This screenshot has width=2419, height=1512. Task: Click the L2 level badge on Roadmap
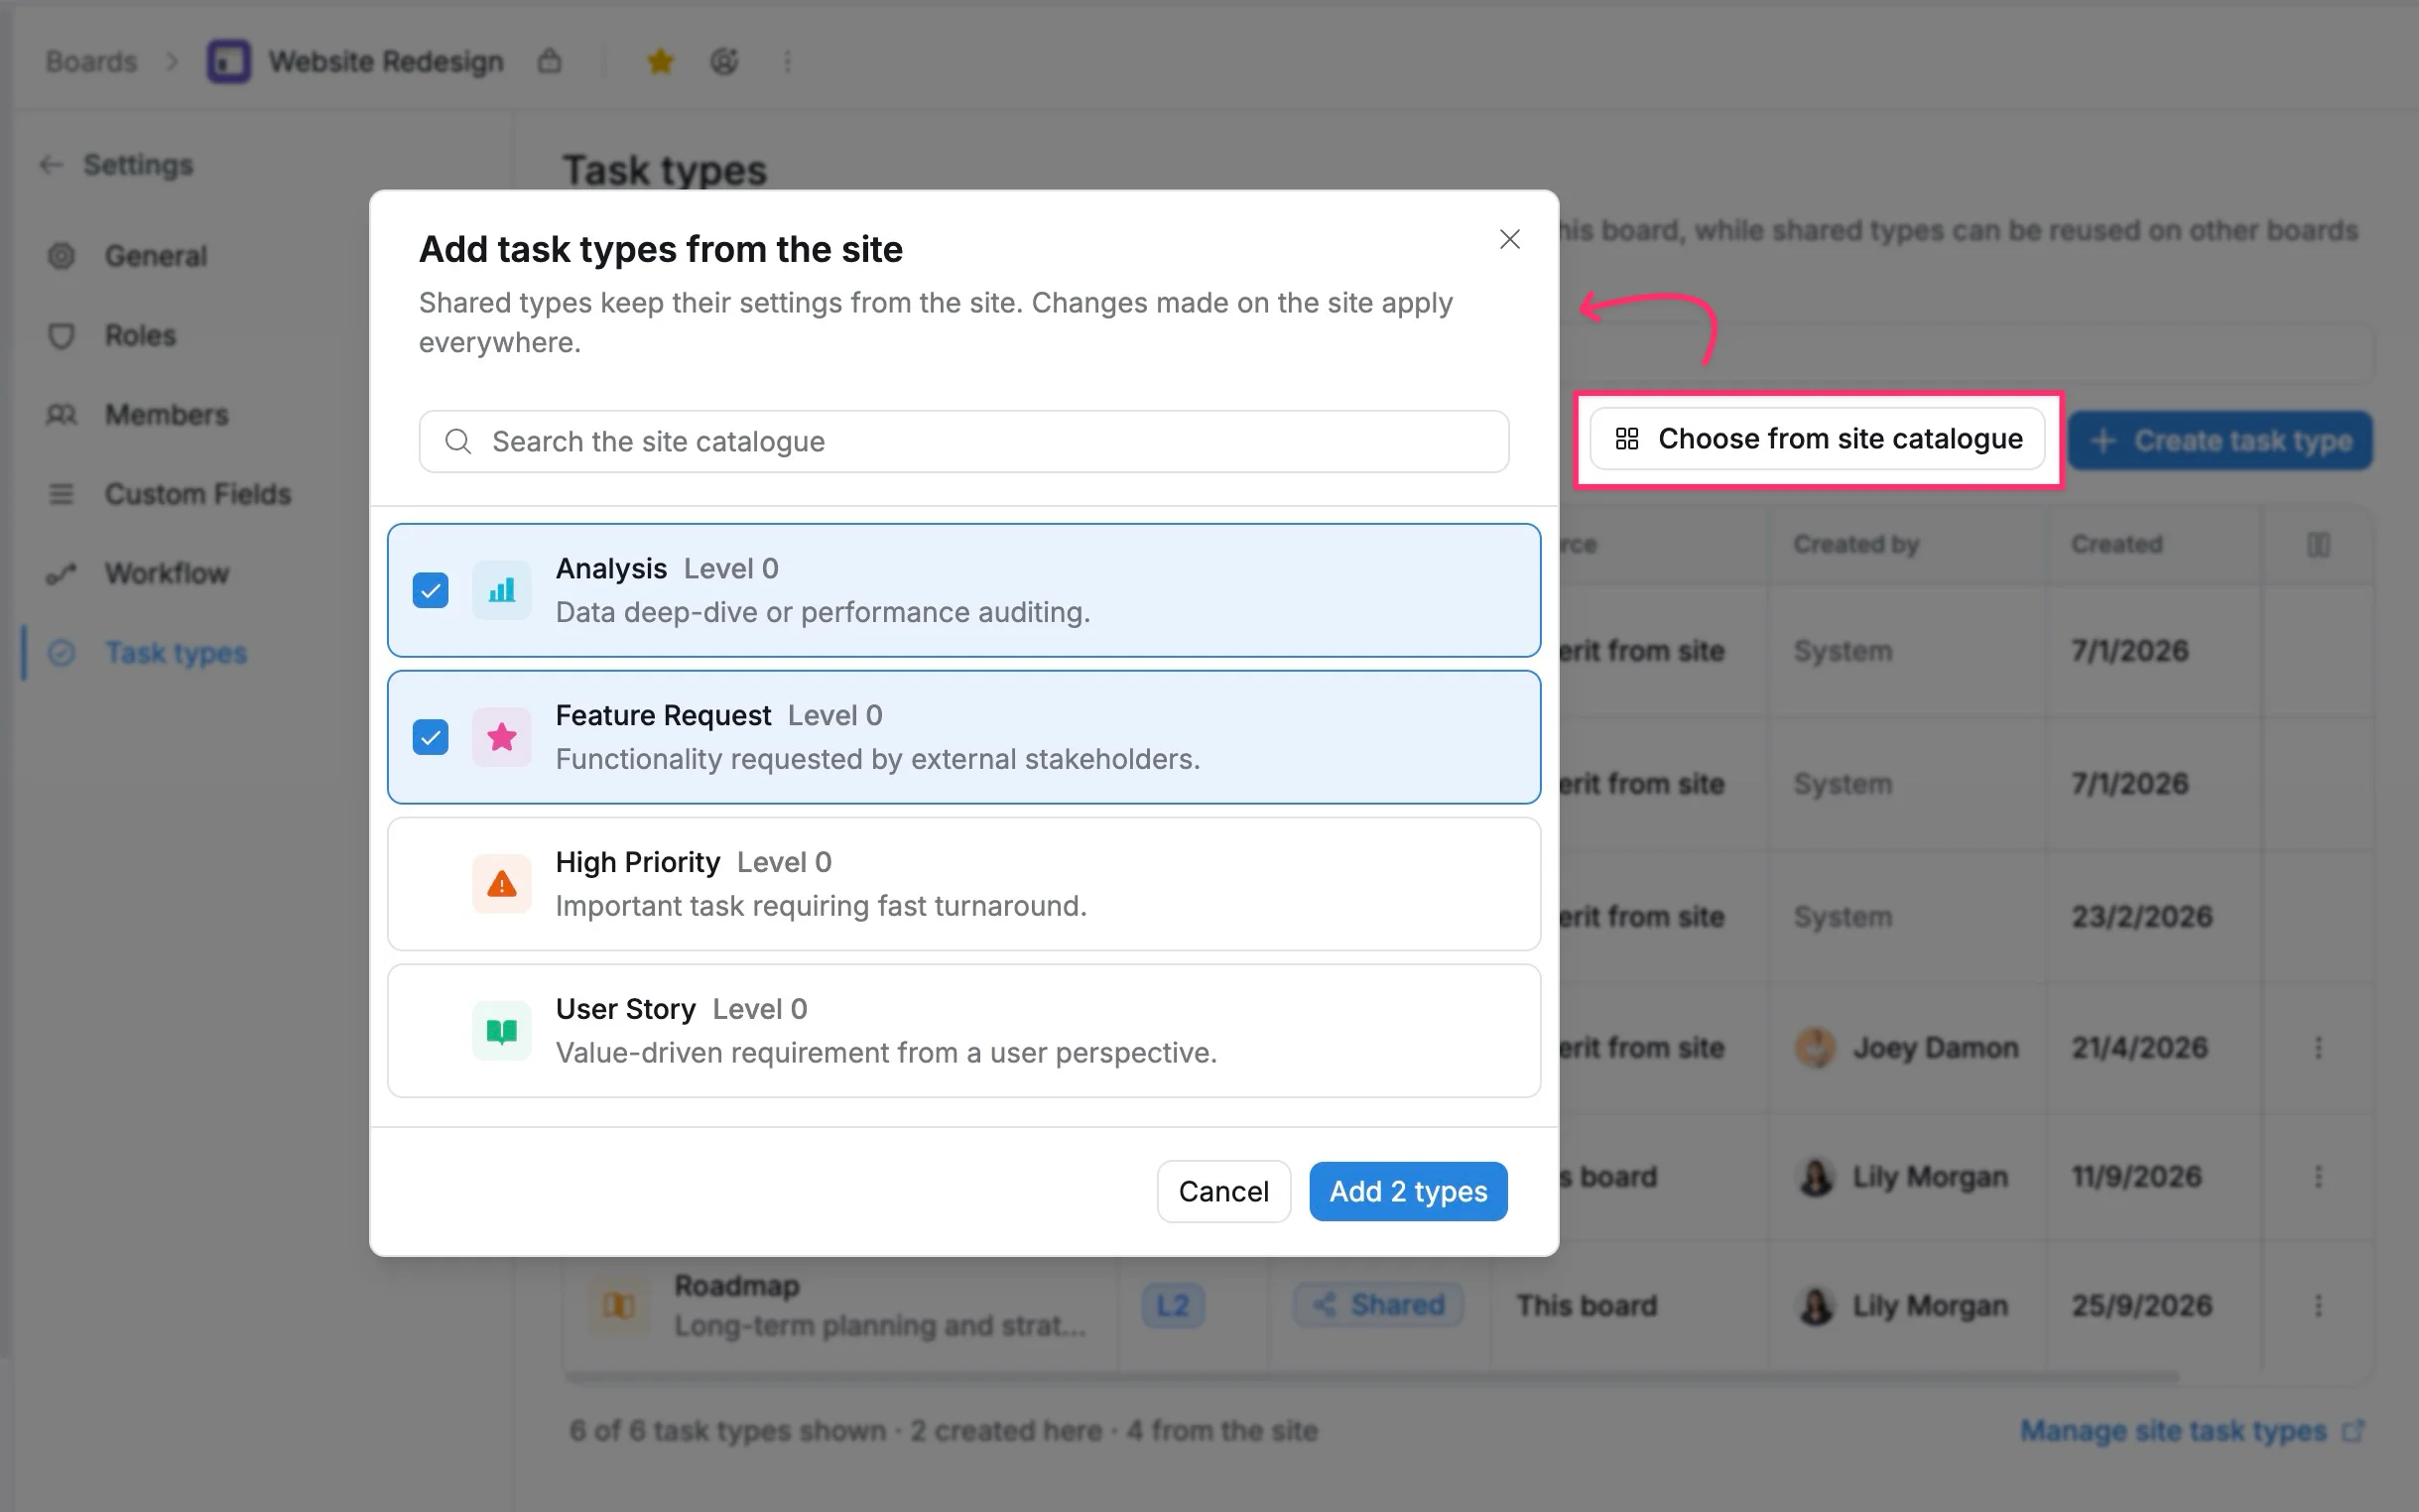click(x=1172, y=1305)
